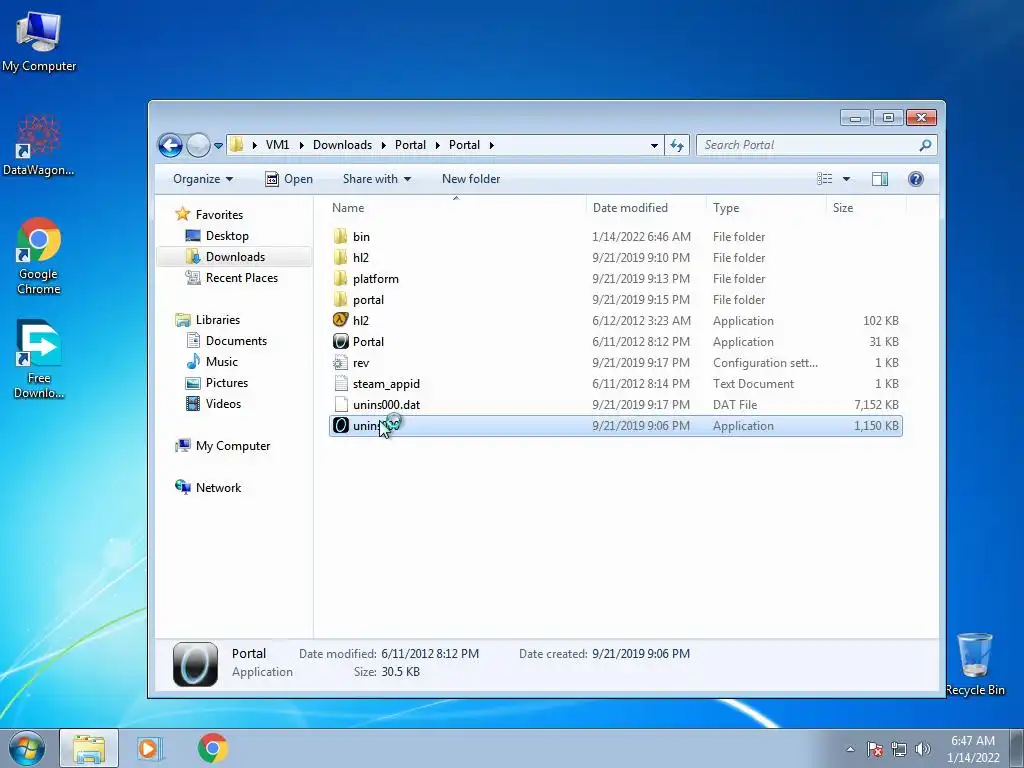Select the DataWagon desktop shortcut
The height and width of the screenshot is (768, 1024).
click(x=39, y=145)
